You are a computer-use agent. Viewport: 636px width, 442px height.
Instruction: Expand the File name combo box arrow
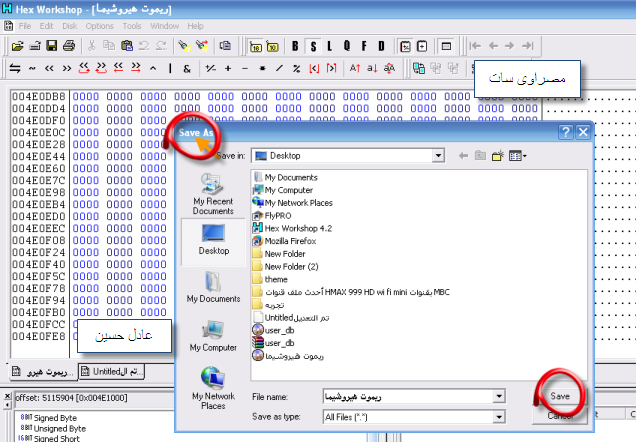499,396
